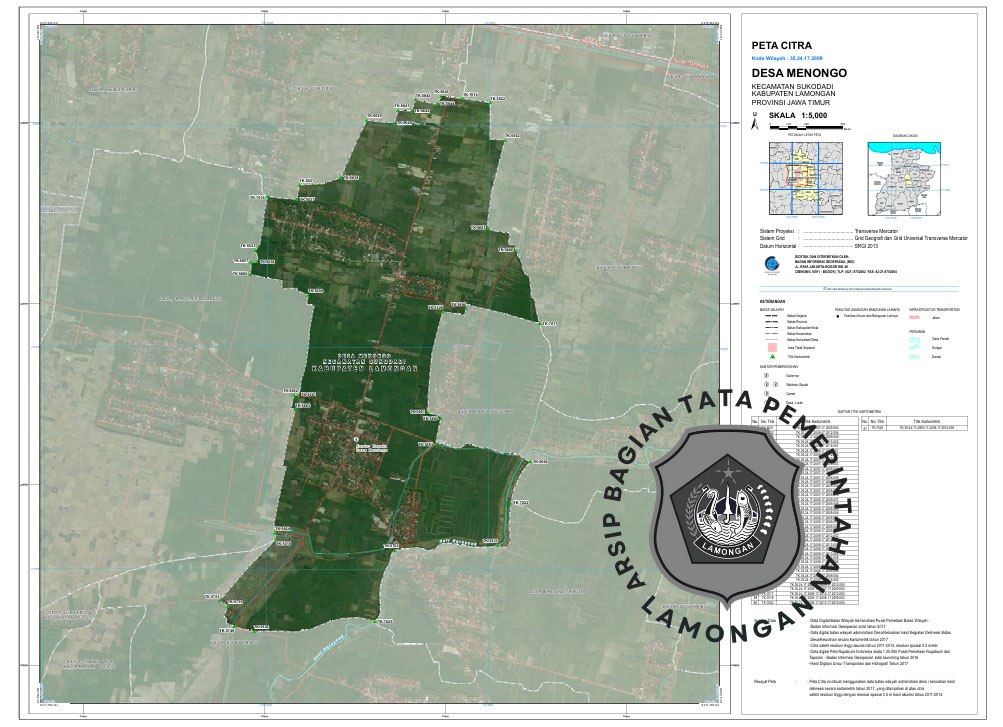Click the red Jalan road legend symbol
This screenshot has height=727, width=1003.
[913, 316]
